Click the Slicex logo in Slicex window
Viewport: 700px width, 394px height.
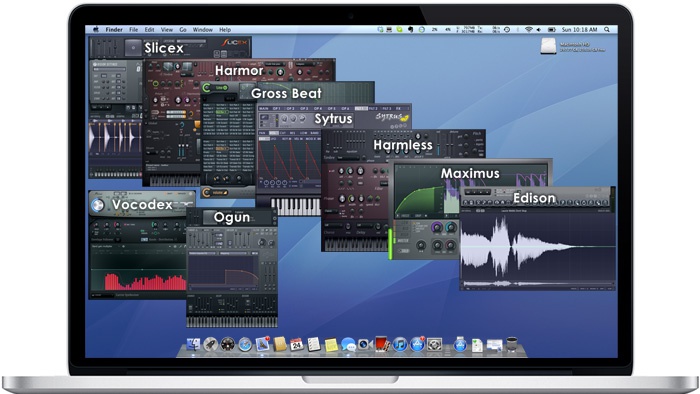coord(234,43)
